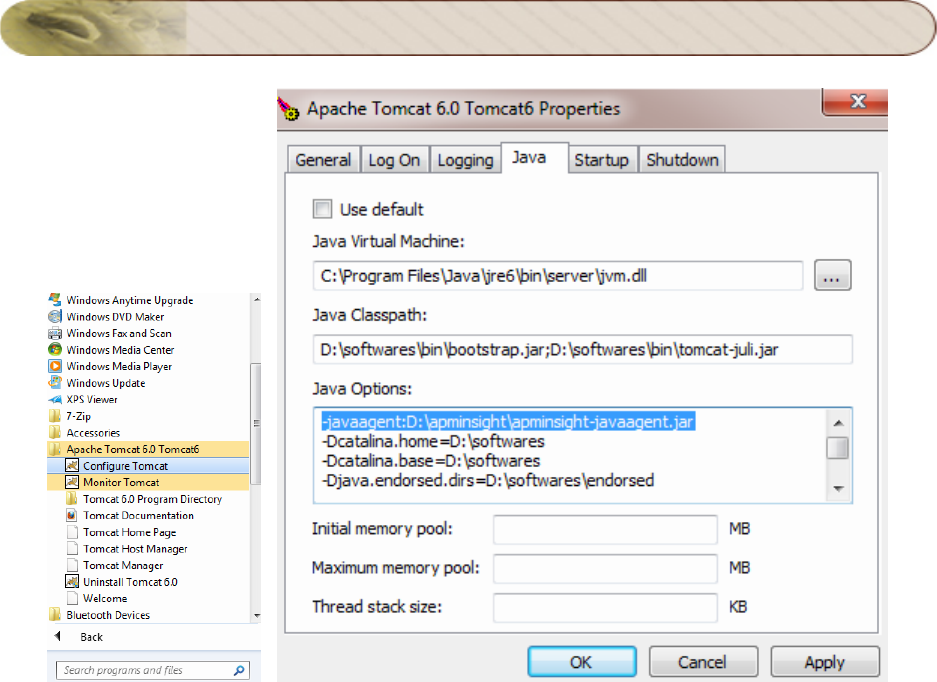The height and width of the screenshot is (682, 937).
Task: Click the Monitor Tomcat icon
Action: coord(72,482)
